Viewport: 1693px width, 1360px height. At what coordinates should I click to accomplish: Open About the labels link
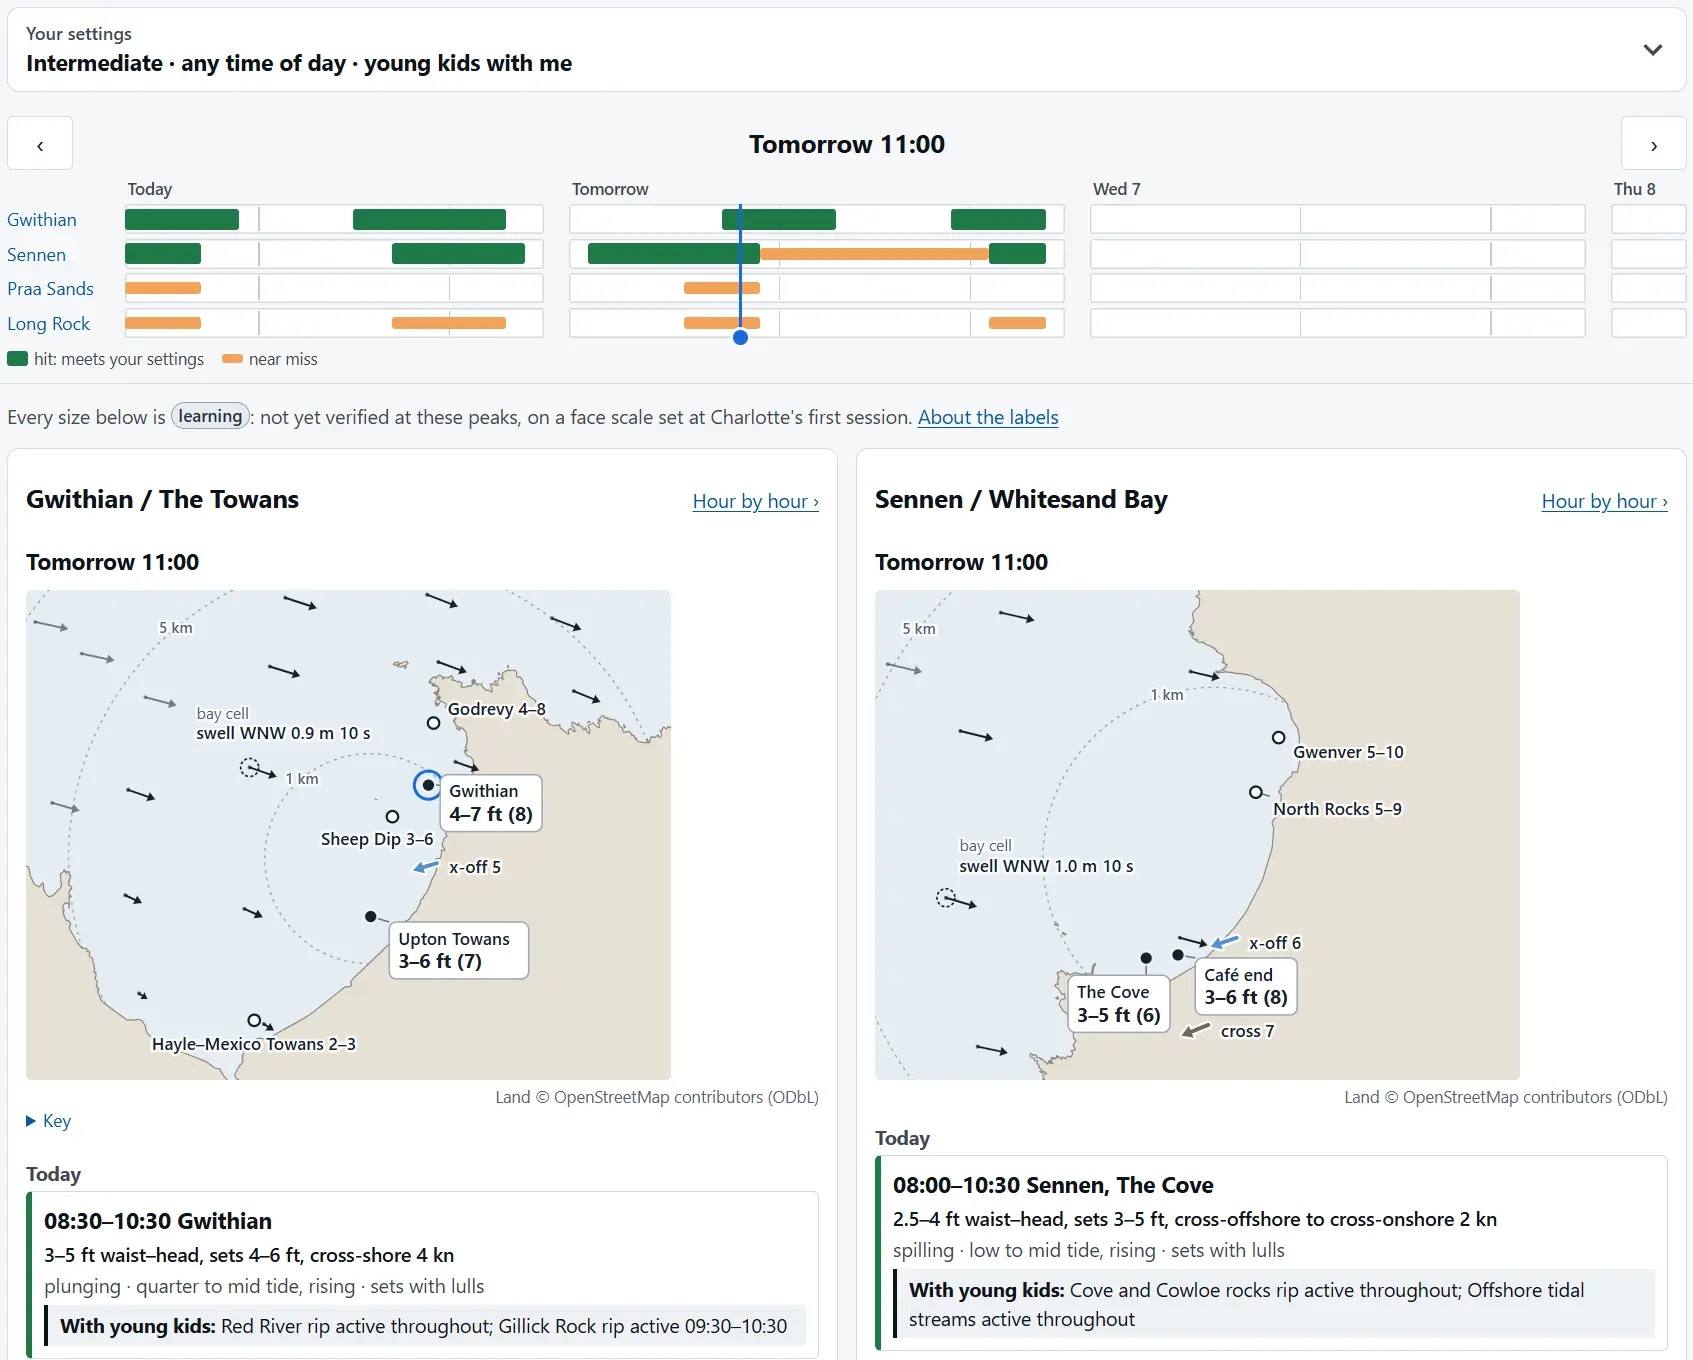[x=988, y=417]
